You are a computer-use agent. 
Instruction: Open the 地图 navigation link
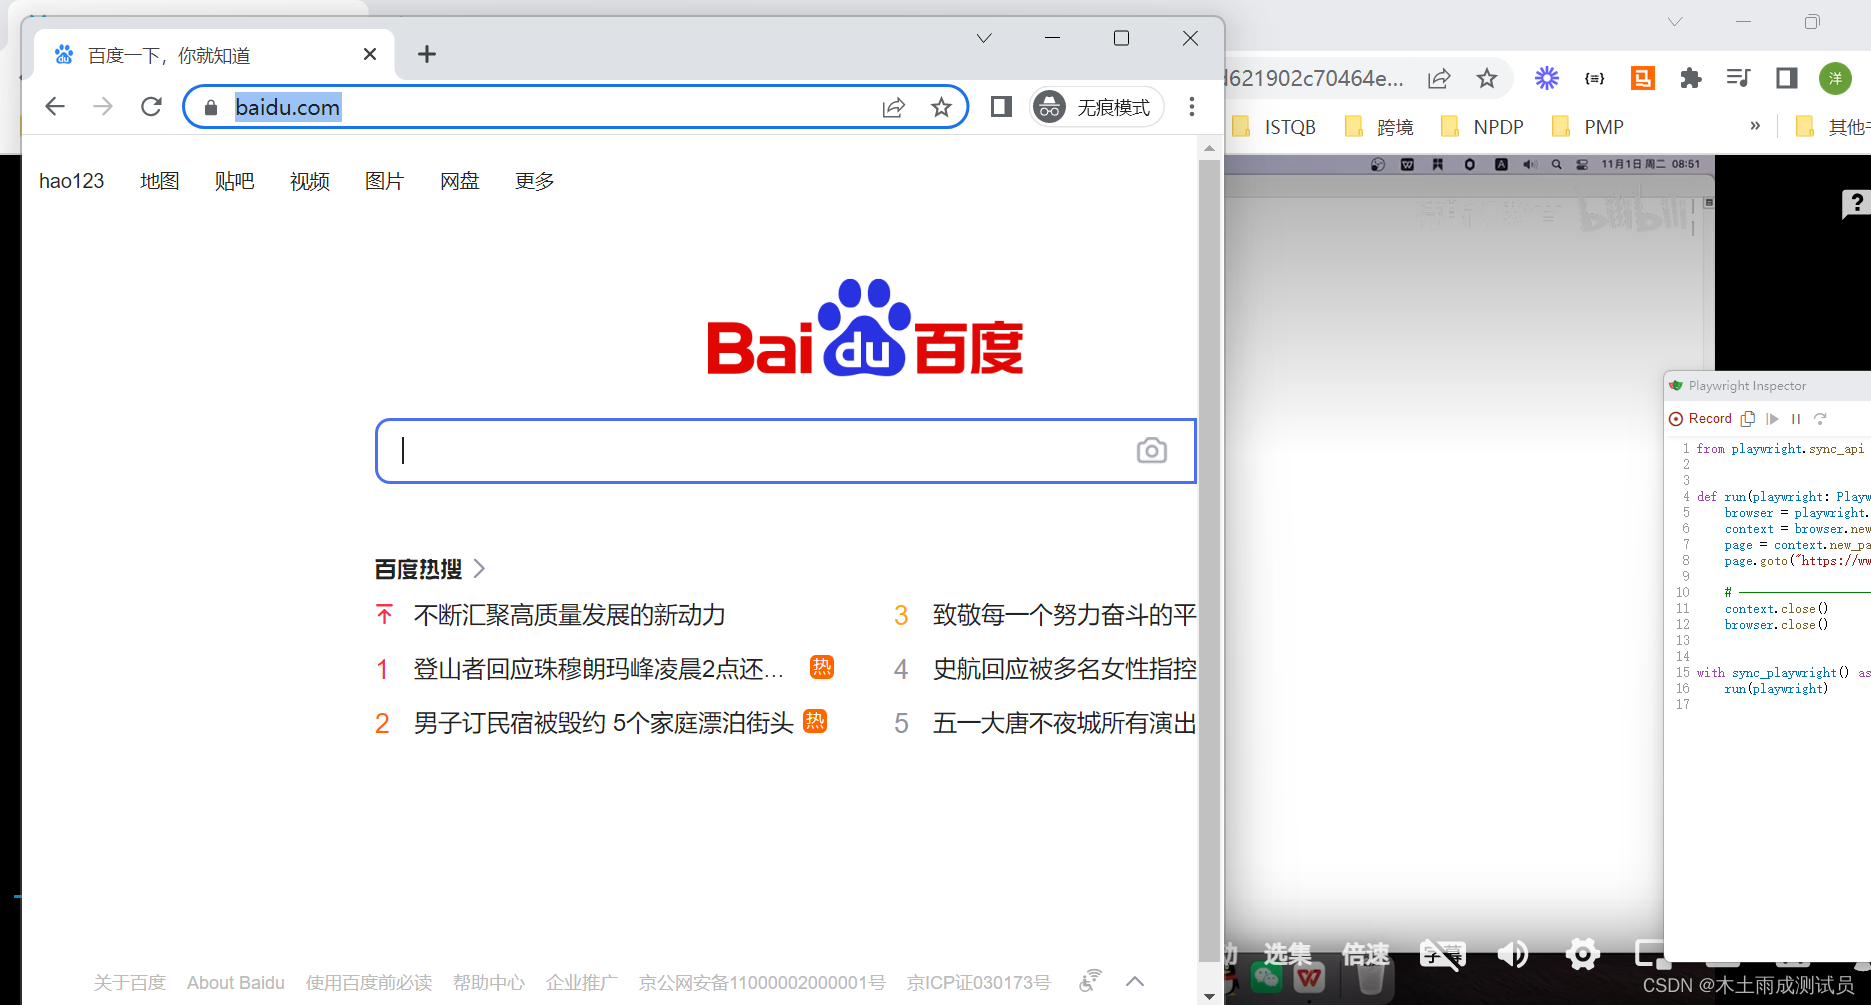click(x=160, y=181)
